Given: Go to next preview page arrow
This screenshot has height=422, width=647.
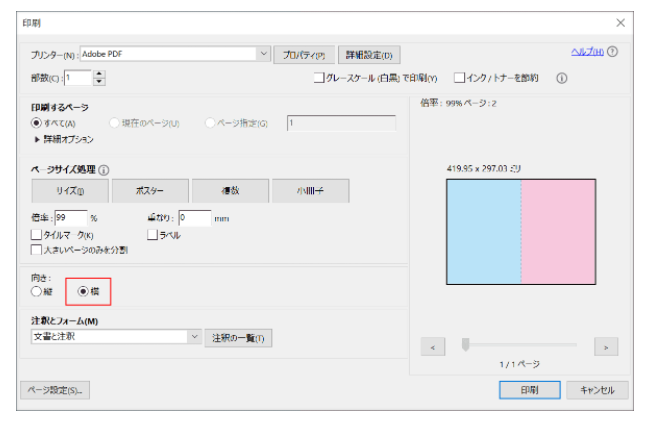Looking at the screenshot, I should 605,346.
